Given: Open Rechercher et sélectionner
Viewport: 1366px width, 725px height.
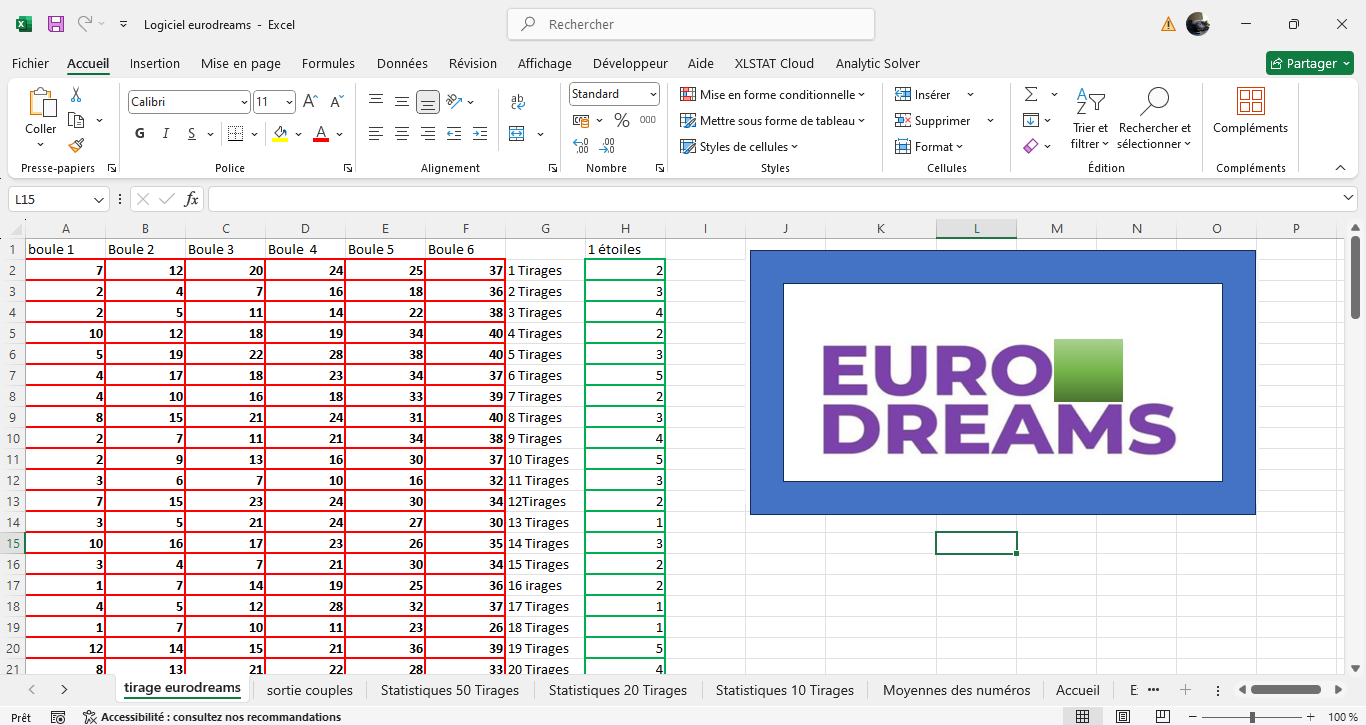Looking at the screenshot, I should pos(1155,119).
